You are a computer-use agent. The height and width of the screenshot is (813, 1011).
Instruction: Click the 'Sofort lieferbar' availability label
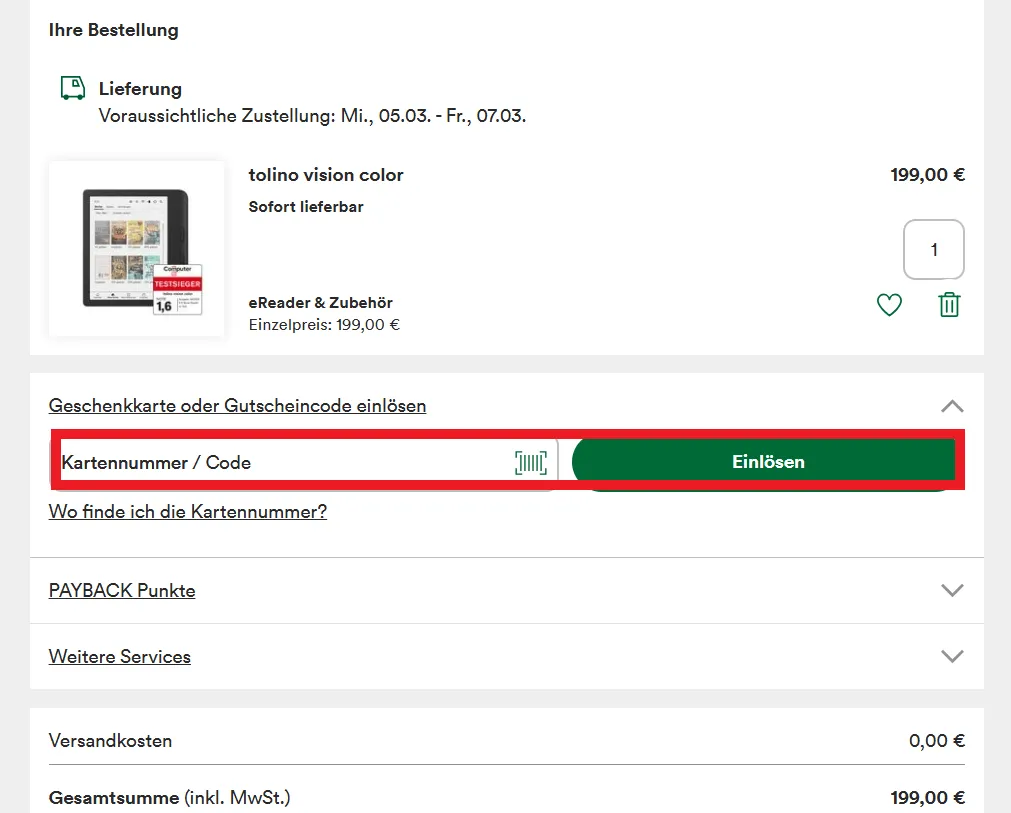click(x=305, y=207)
